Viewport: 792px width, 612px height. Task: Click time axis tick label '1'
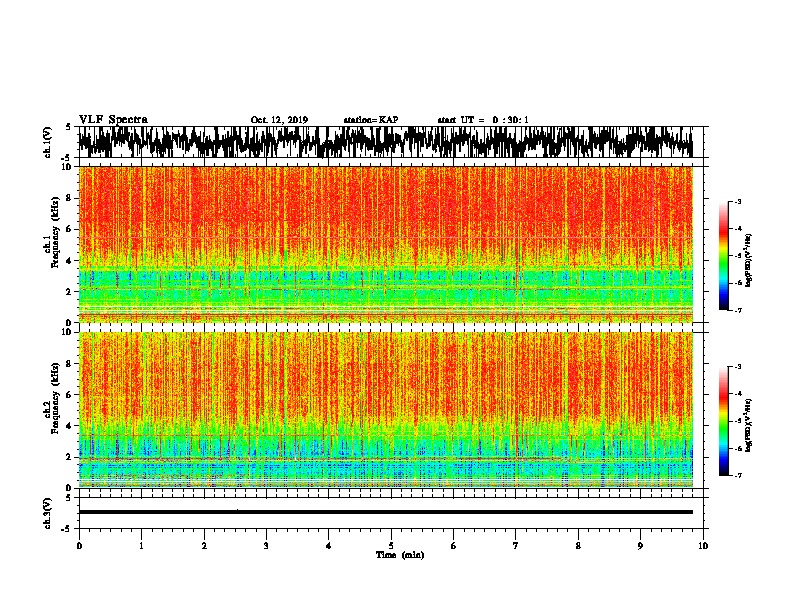[x=141, y=545]
